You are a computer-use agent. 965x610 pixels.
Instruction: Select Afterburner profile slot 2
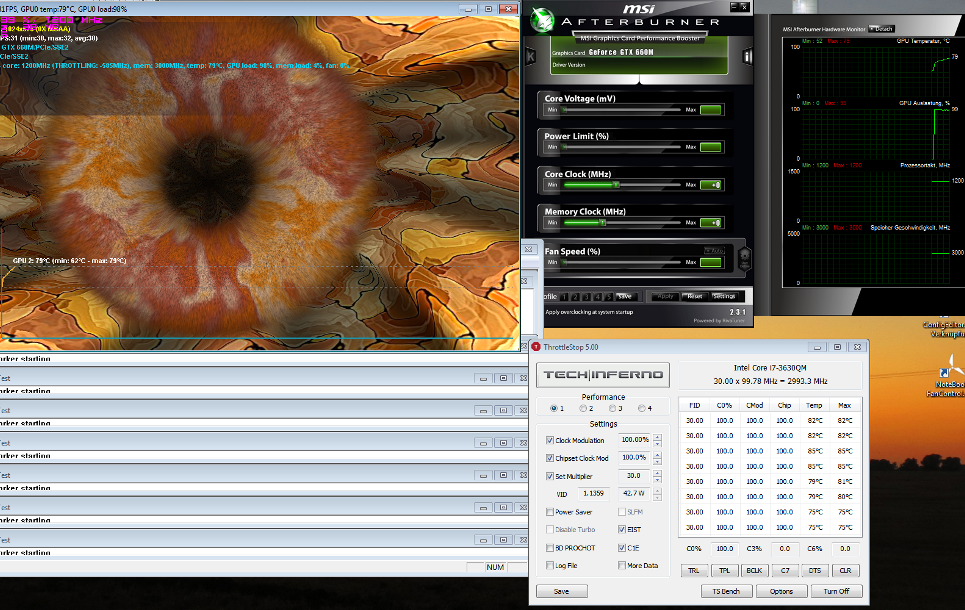[x=575, y=297]
